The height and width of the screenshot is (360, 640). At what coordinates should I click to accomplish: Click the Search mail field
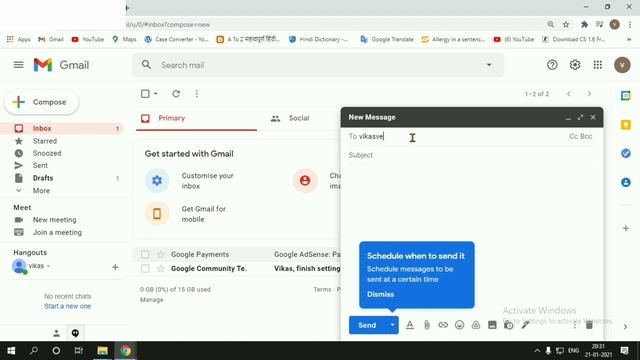click(318, 65)
